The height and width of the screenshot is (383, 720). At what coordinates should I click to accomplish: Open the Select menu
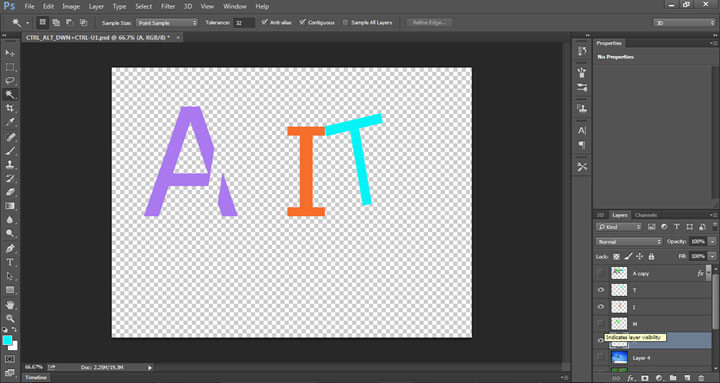143,6
